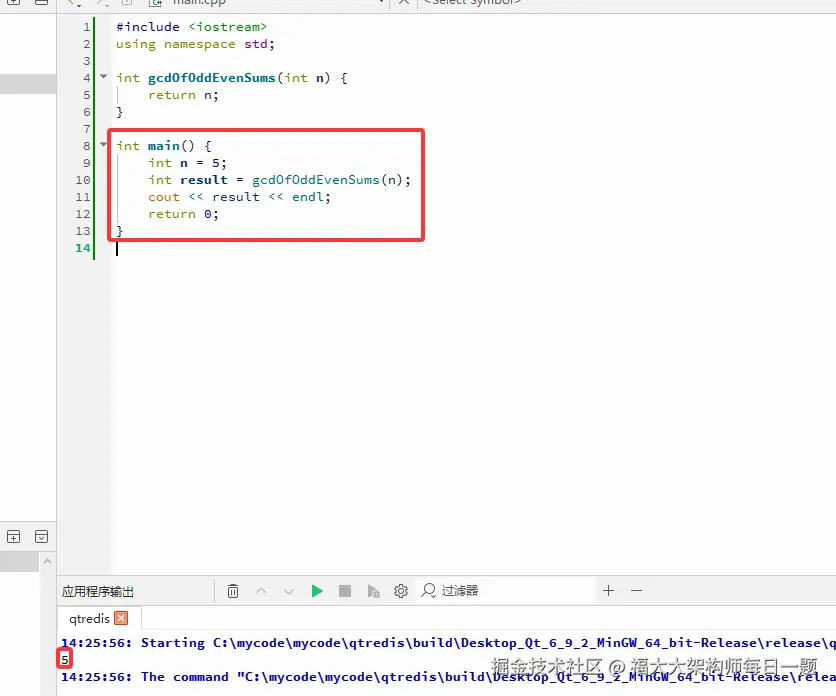Select the qtredis output tab
836x696 pixels.
point(89,619)
